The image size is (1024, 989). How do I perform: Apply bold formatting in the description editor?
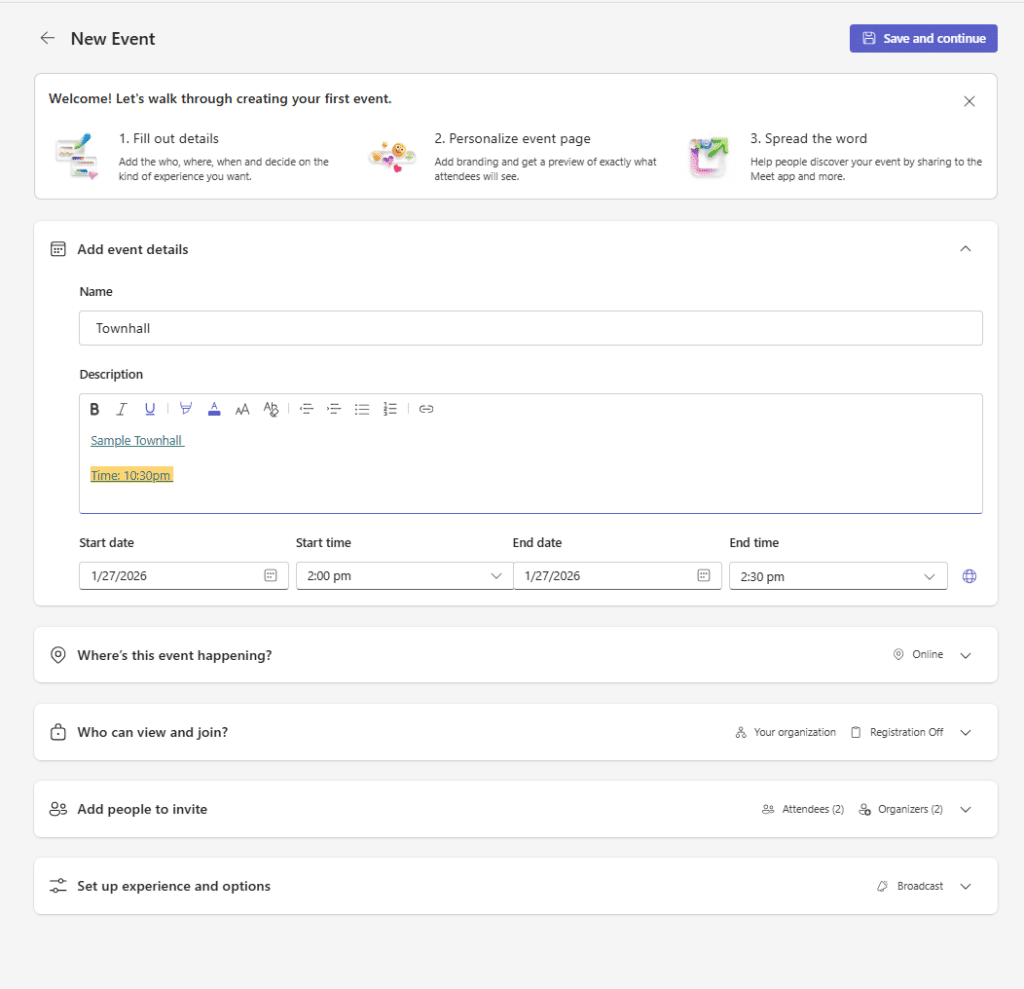click(x=94, y=408)
